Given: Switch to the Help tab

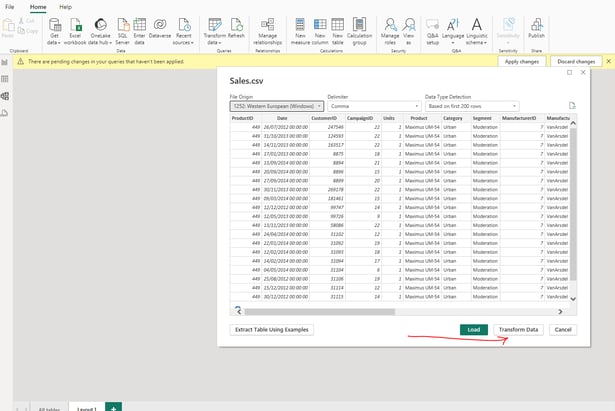Looking at the screenshot, I should click(65, 6).
